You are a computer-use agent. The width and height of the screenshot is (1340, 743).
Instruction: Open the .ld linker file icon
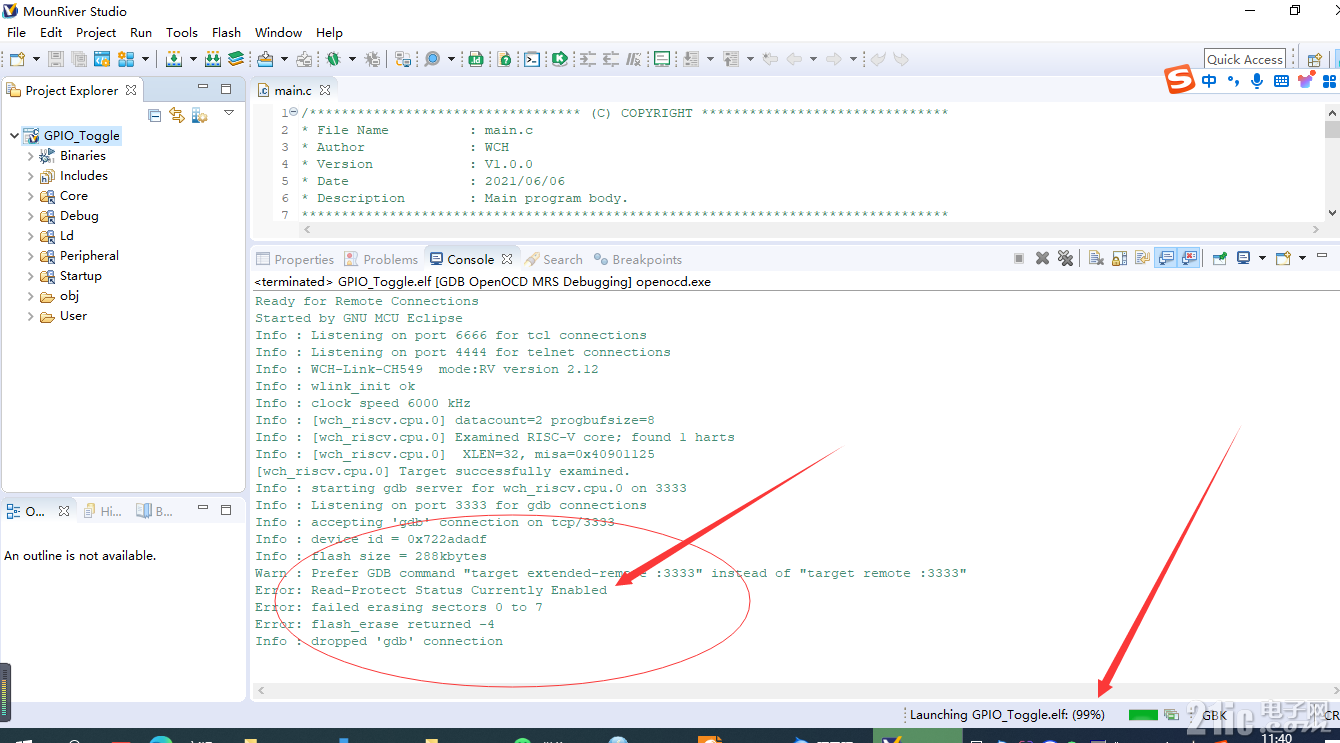pos(476,60)
